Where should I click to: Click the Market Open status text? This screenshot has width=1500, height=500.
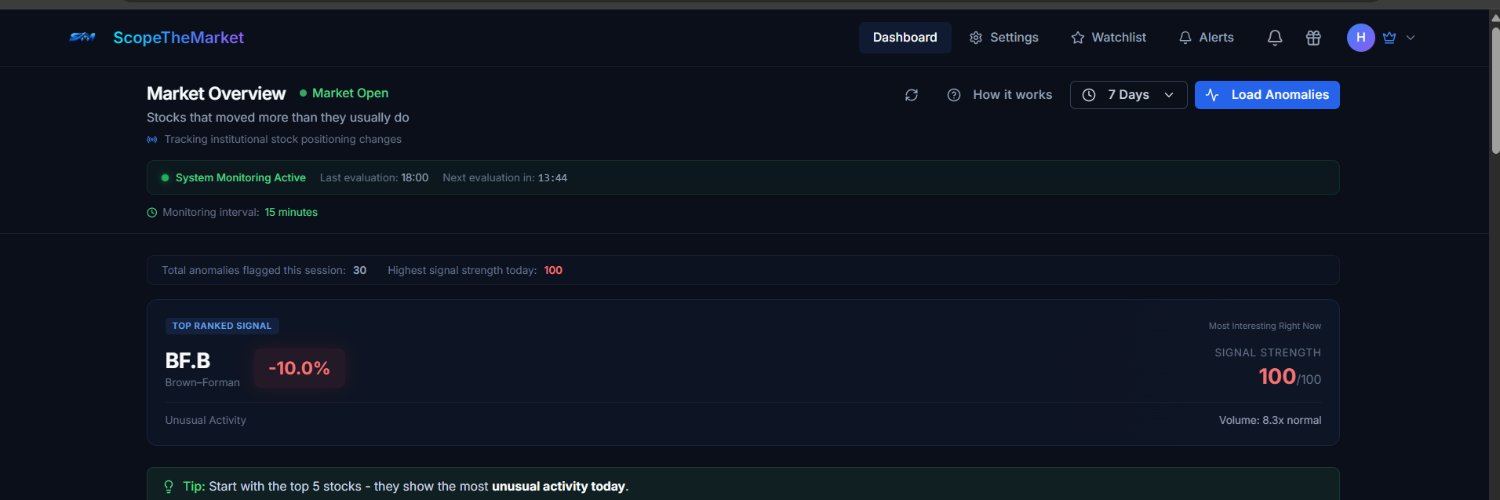click(x=350, y=93)
